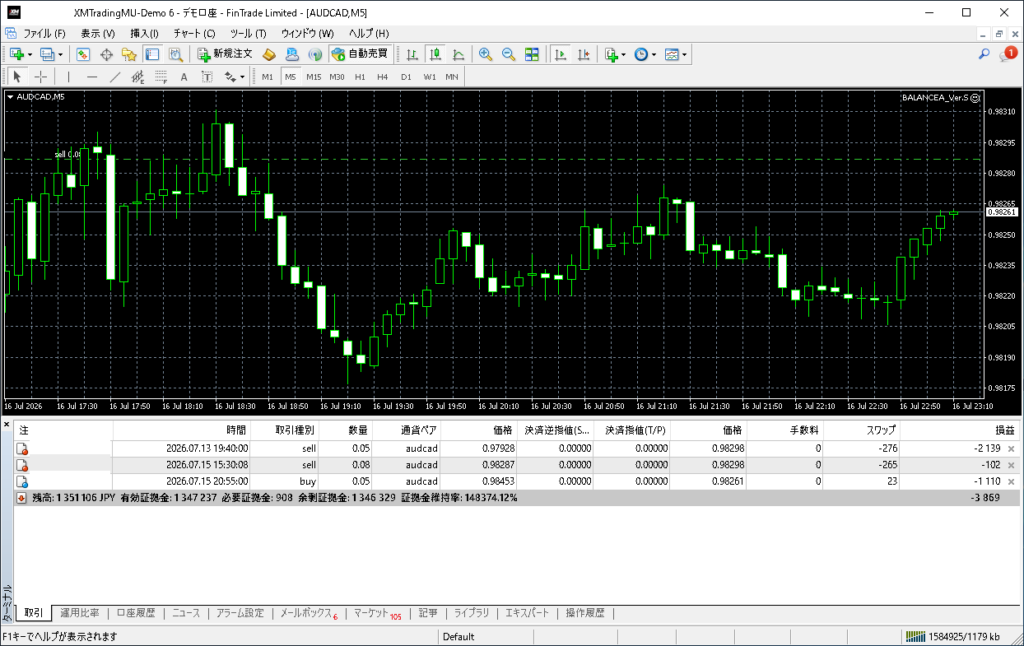Select the text label tool
The width and height of the screenshot is (1024, 646).
[x=184, y=77]
